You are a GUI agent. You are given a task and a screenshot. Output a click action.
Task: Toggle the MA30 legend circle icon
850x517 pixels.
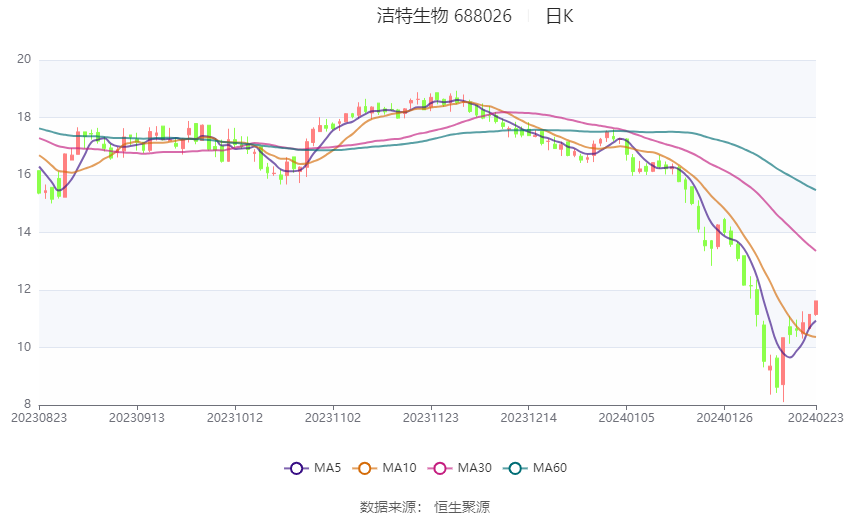click(440, 468)
